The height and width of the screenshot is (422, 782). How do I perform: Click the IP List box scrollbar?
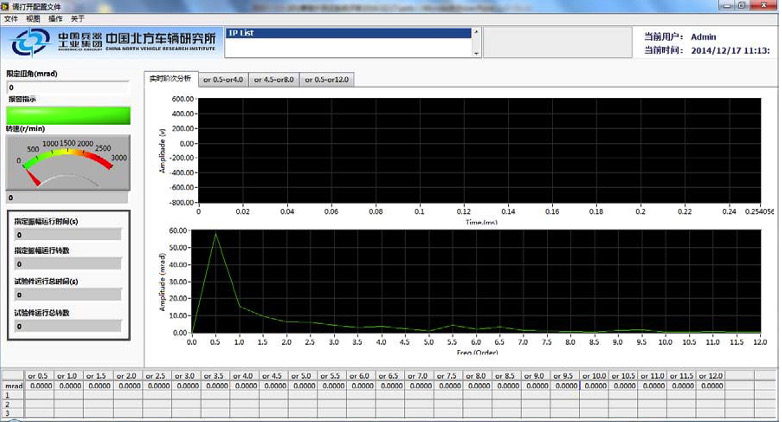(x=477, y=42)
